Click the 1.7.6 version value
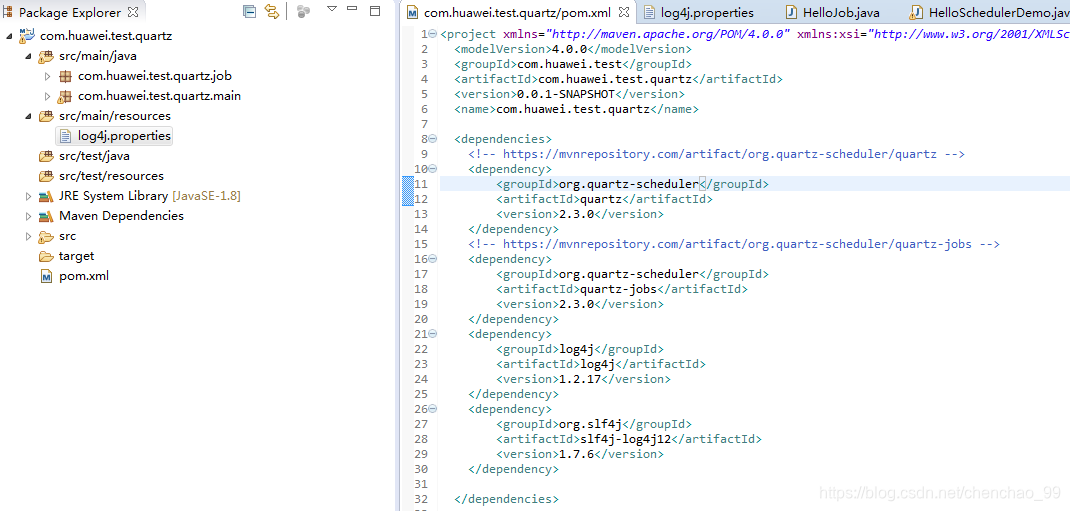1070x511 pixels. [x=576, y=454]
